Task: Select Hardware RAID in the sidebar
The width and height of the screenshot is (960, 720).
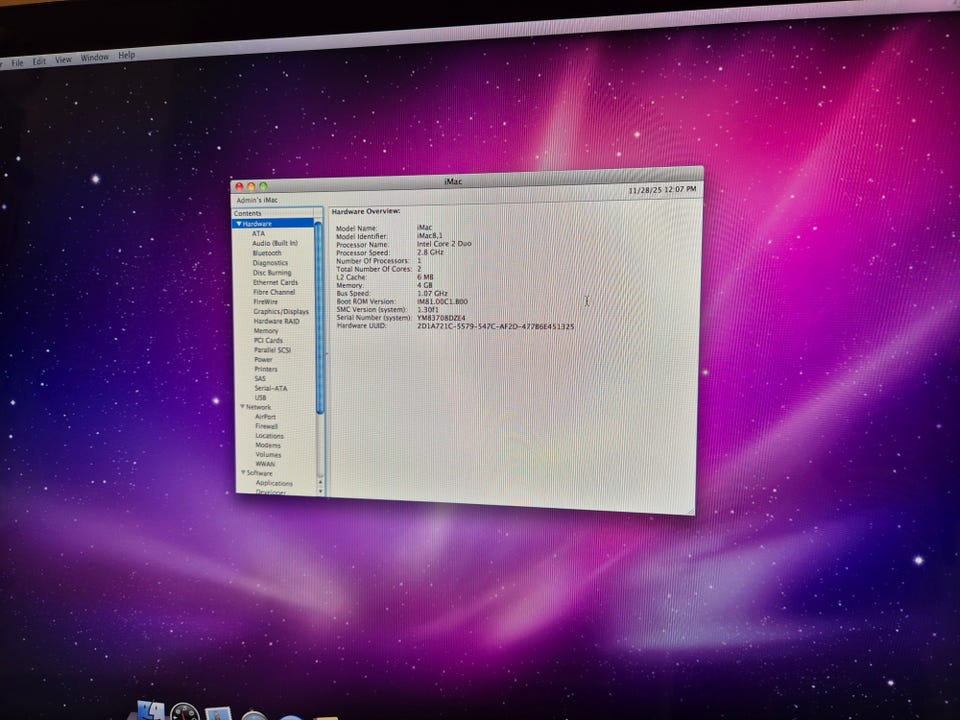Action: 276,321
